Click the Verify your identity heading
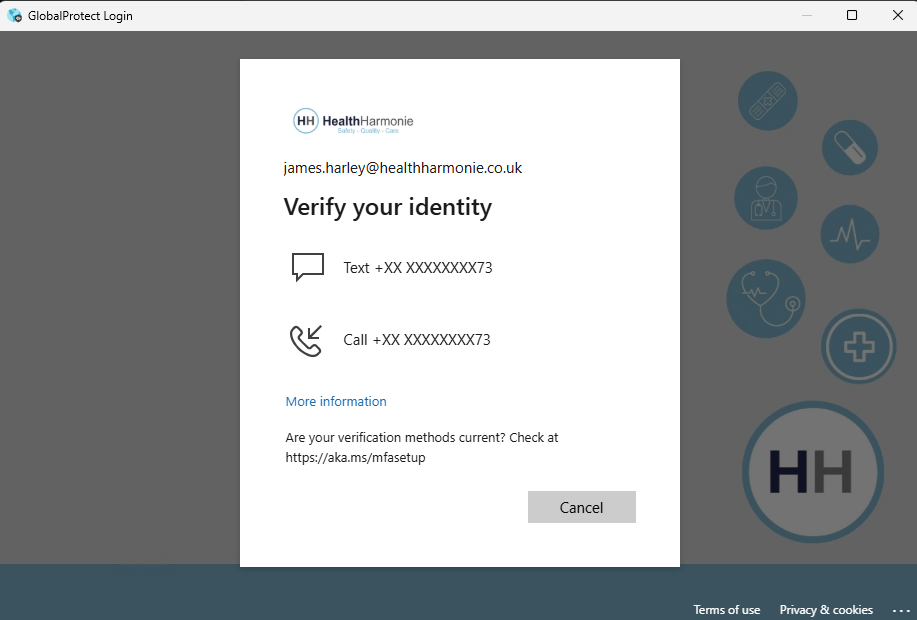The height and width of the screenshot is (620, 917). [388, 207]
